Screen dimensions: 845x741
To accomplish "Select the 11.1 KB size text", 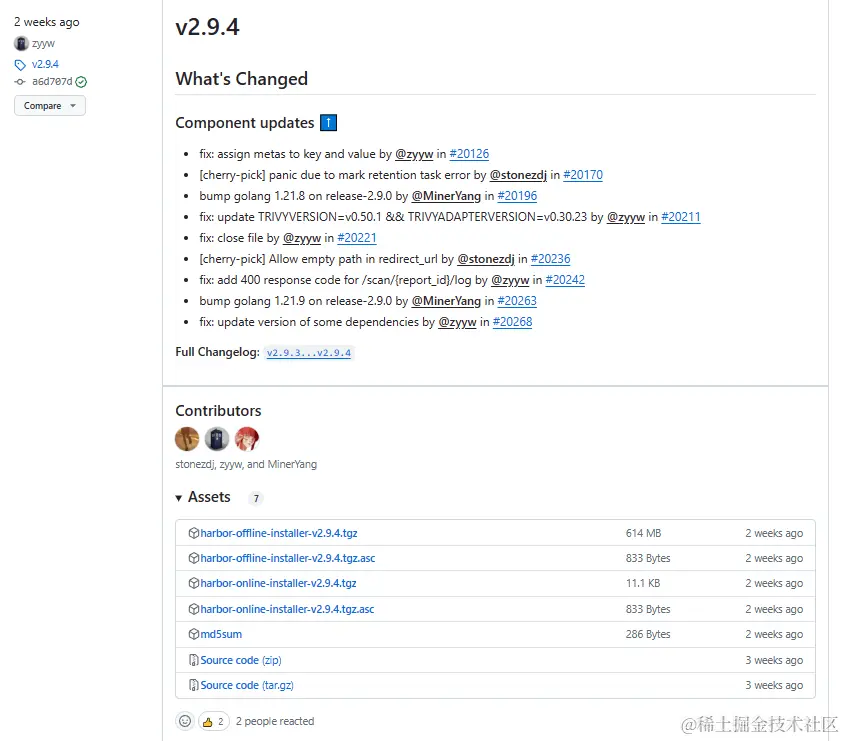I will point(643,583).
